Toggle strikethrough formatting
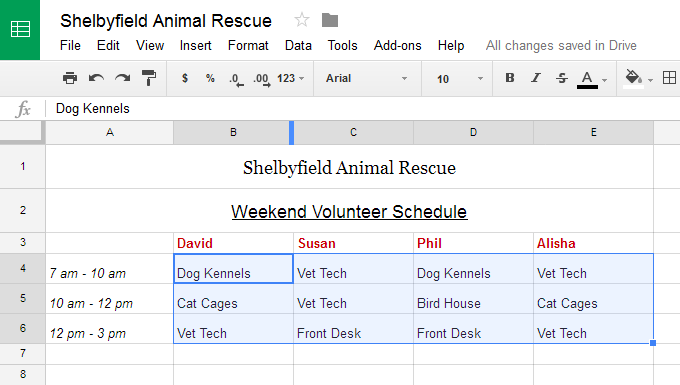 tap(562, 78)
